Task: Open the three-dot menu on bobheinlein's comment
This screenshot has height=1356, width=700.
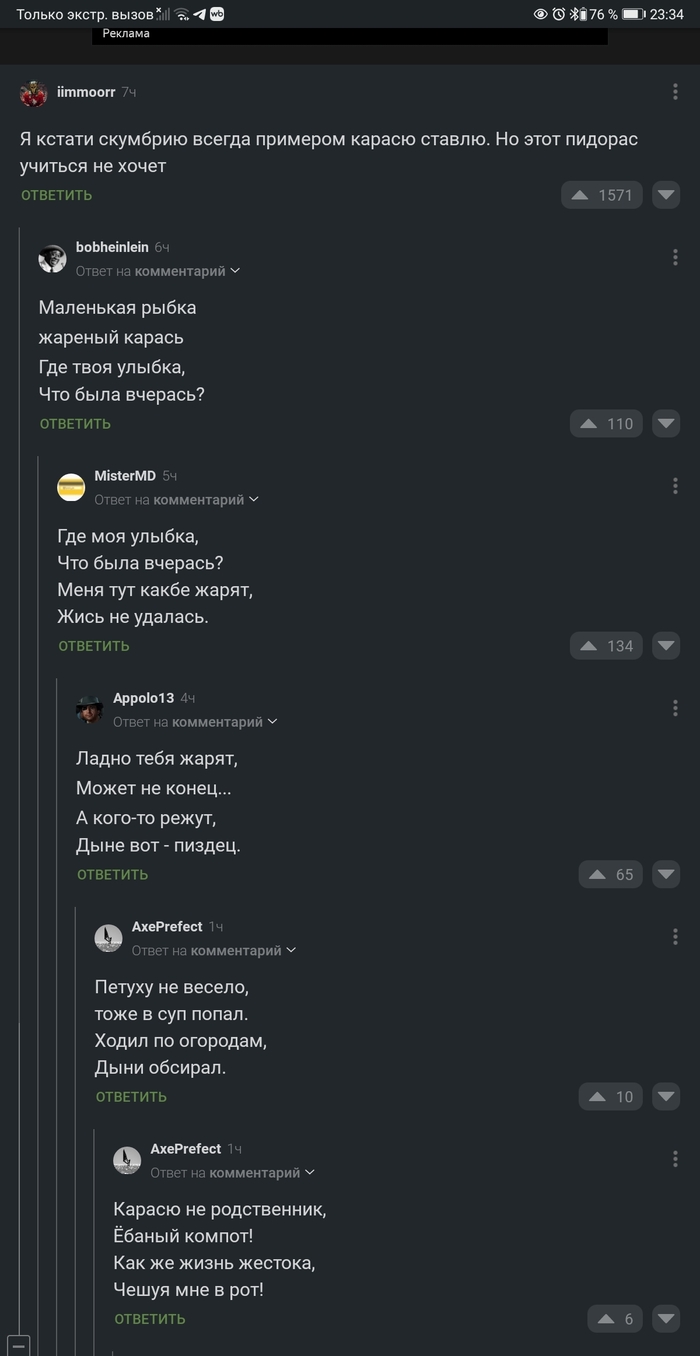Action: 676,257
